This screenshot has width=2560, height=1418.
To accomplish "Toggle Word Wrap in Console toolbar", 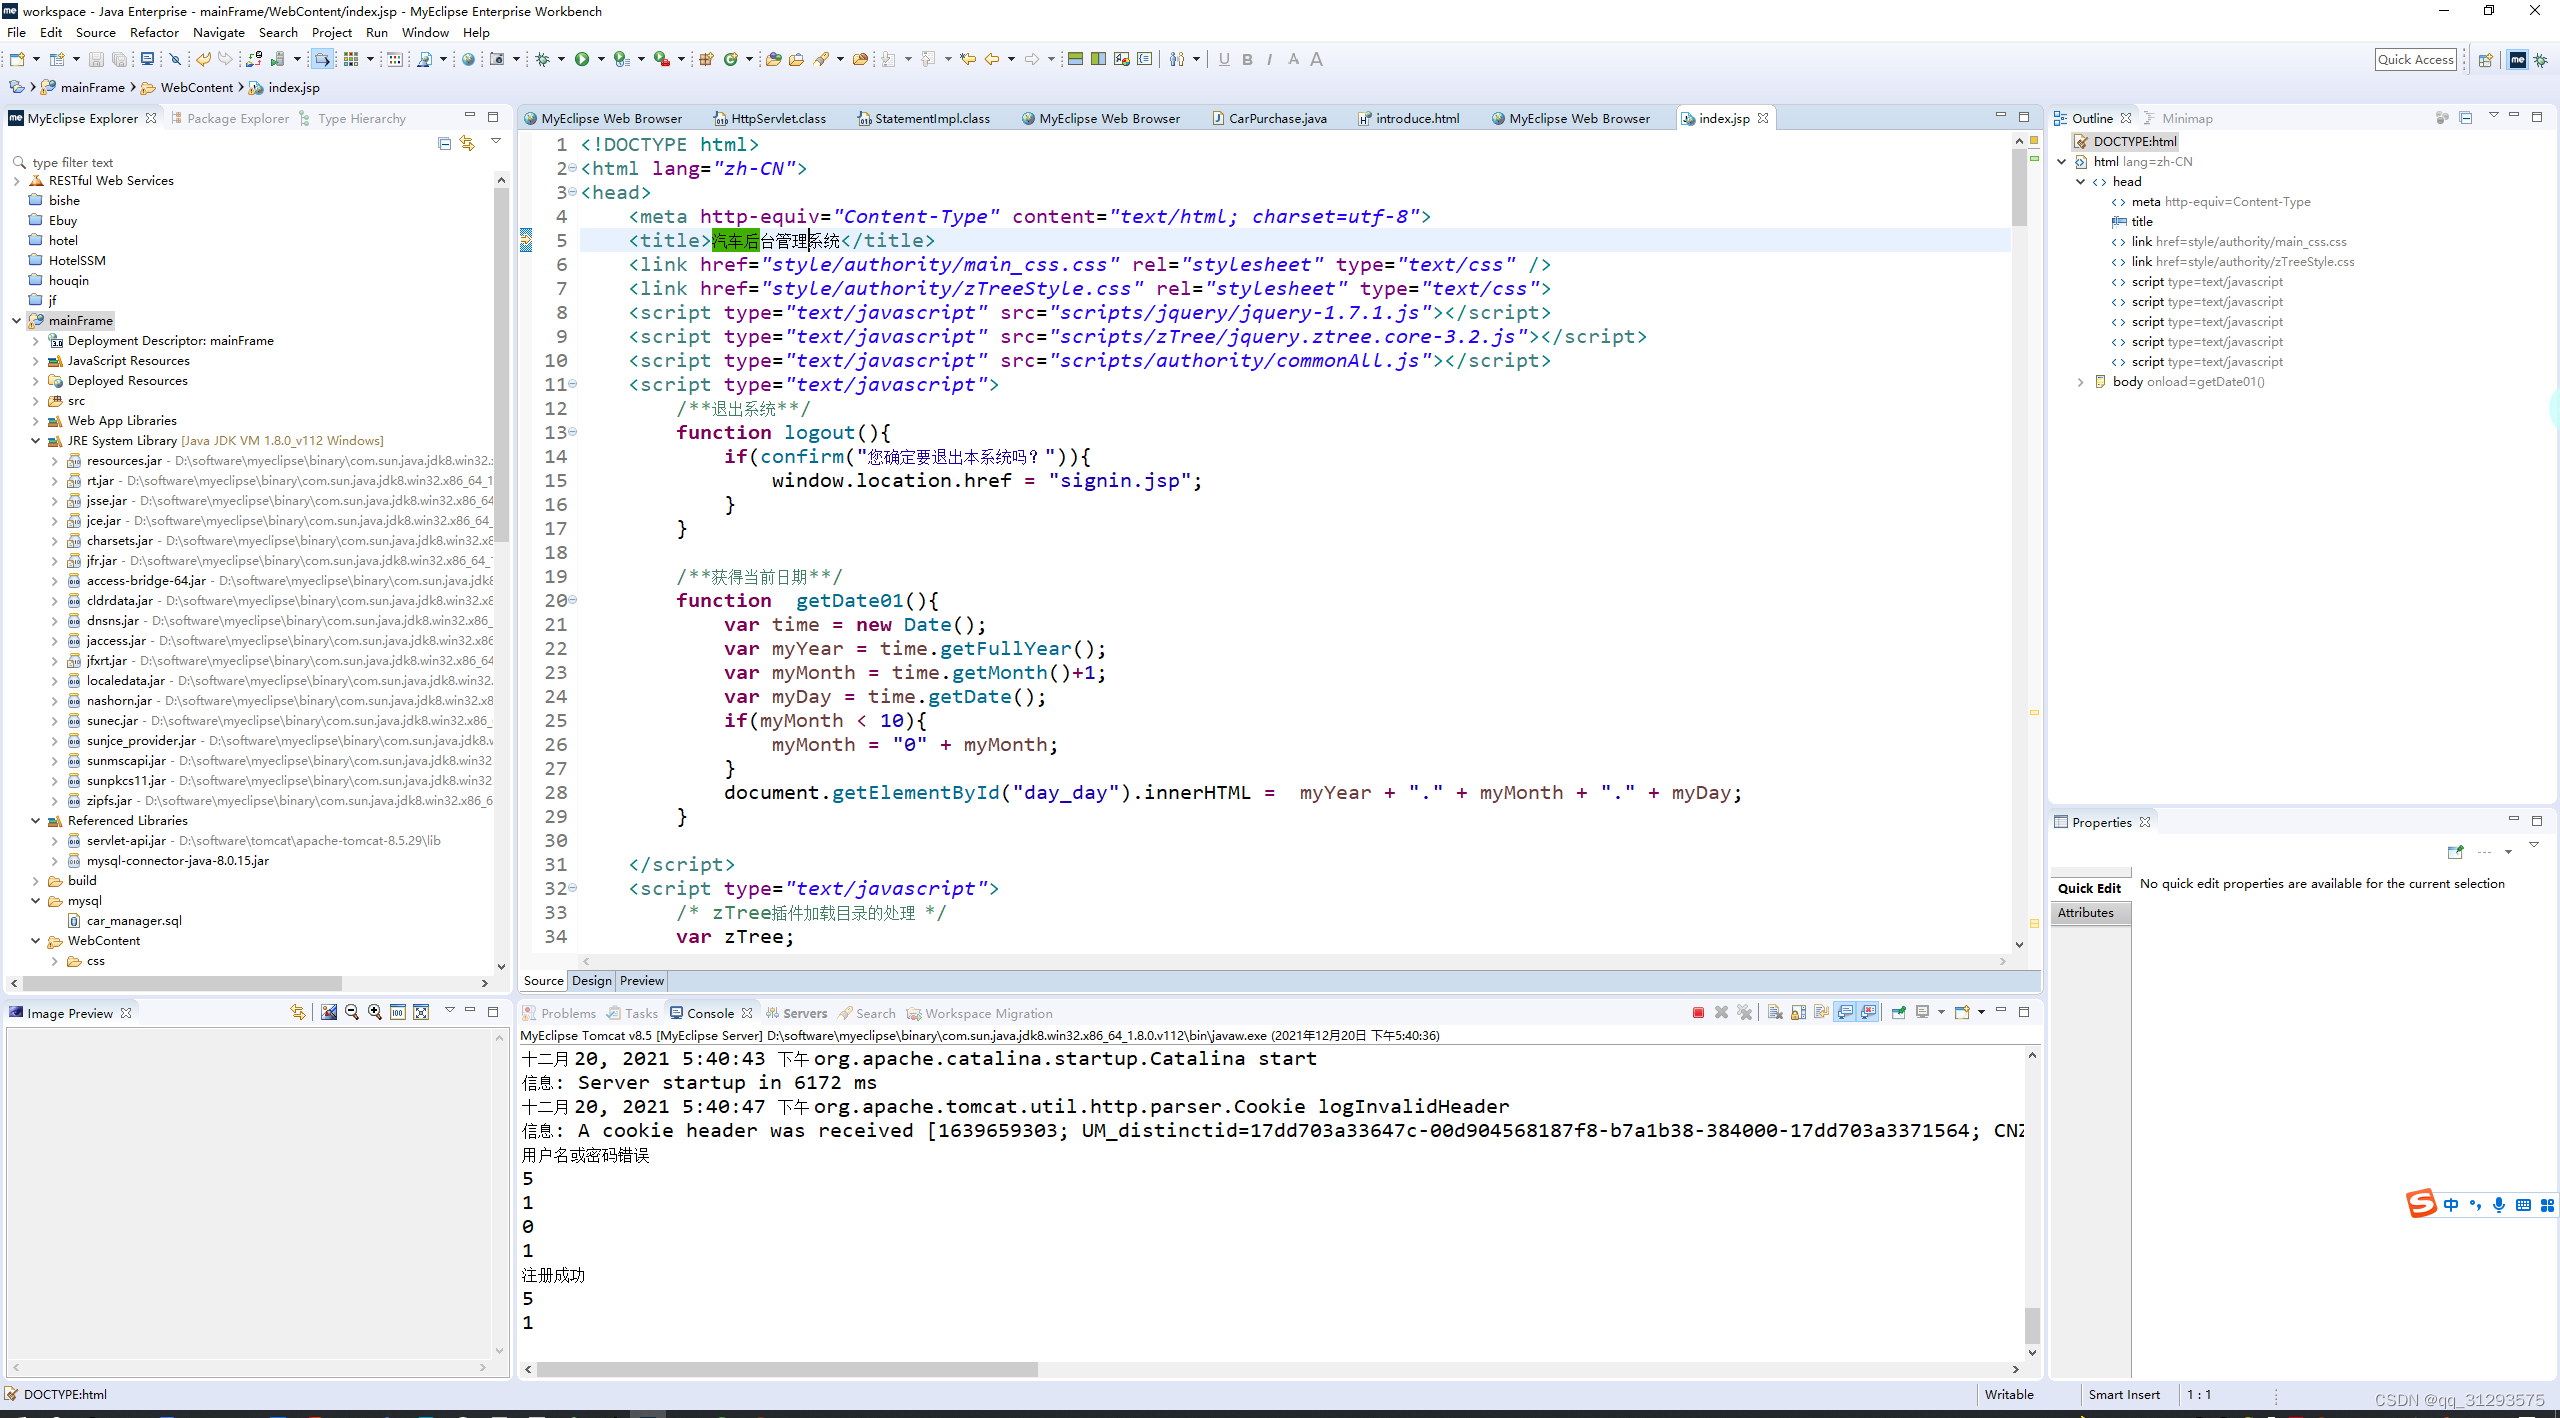I will tap(1821, 1013).
